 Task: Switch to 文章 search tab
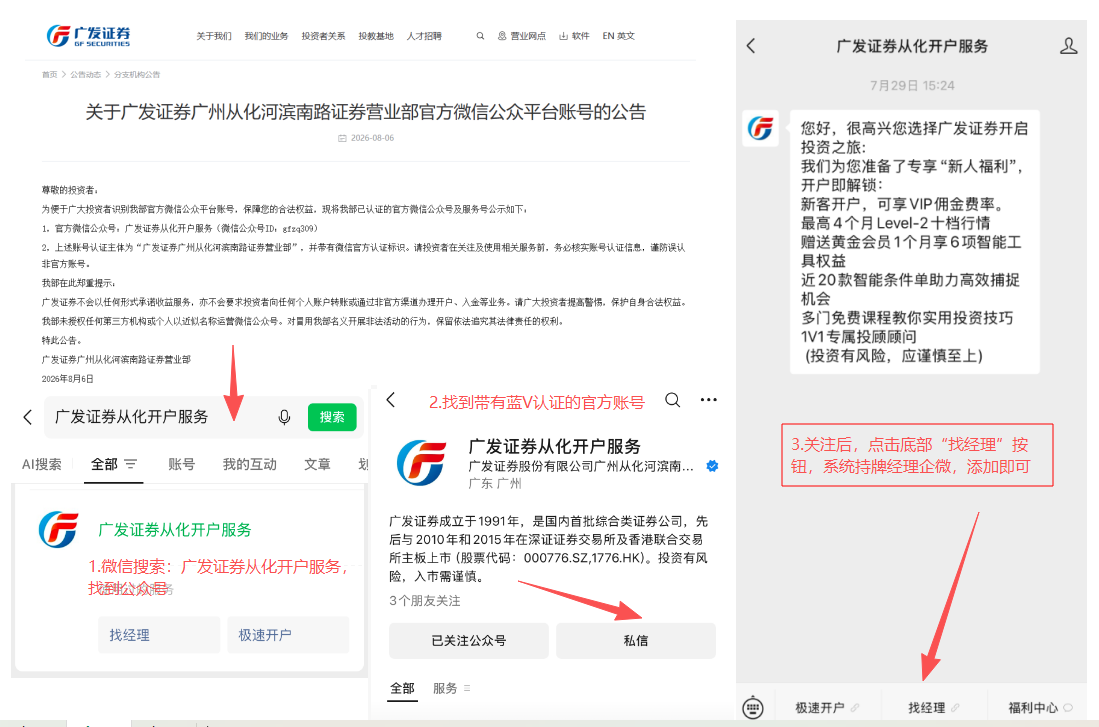[x=318, y=464]
